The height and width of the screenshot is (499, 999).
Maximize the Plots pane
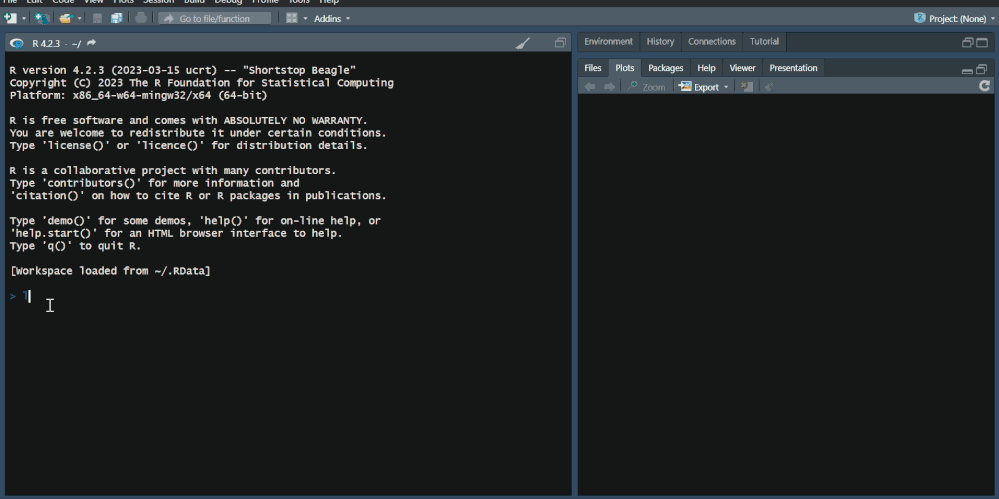[982, 69]
